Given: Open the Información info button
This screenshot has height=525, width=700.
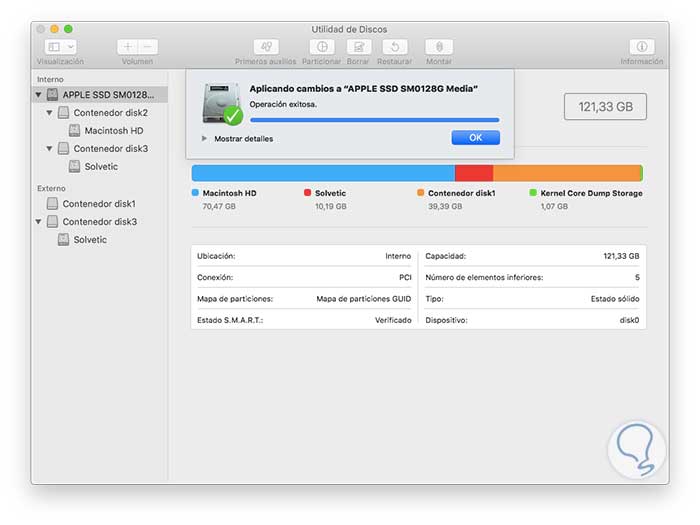Looking at the screenshot, I should click(x=642, y=47).
